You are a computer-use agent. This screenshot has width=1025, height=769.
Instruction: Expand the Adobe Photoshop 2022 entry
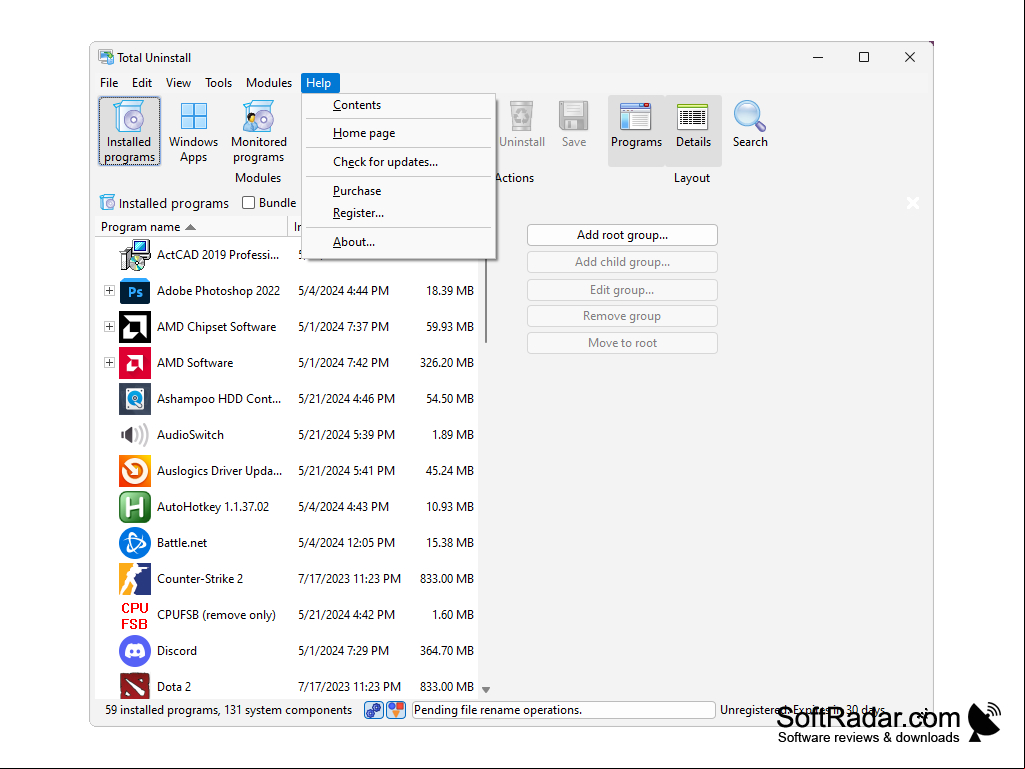tap(109, 291)
